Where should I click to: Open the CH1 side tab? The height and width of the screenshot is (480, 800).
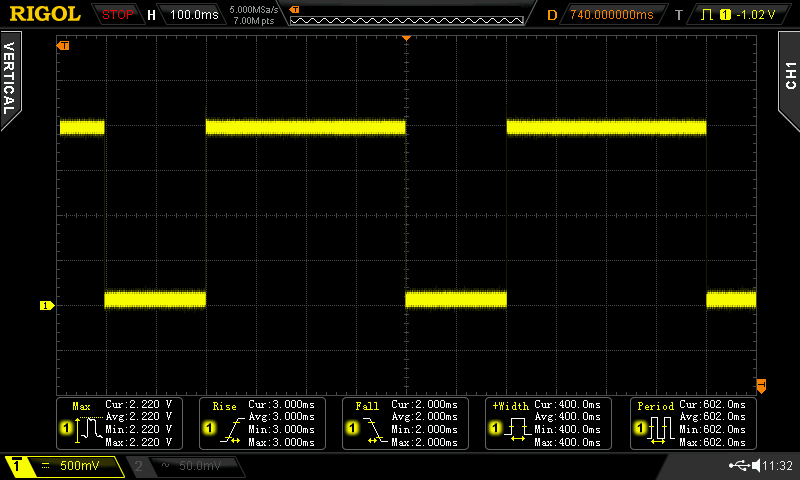pos(789,75)
